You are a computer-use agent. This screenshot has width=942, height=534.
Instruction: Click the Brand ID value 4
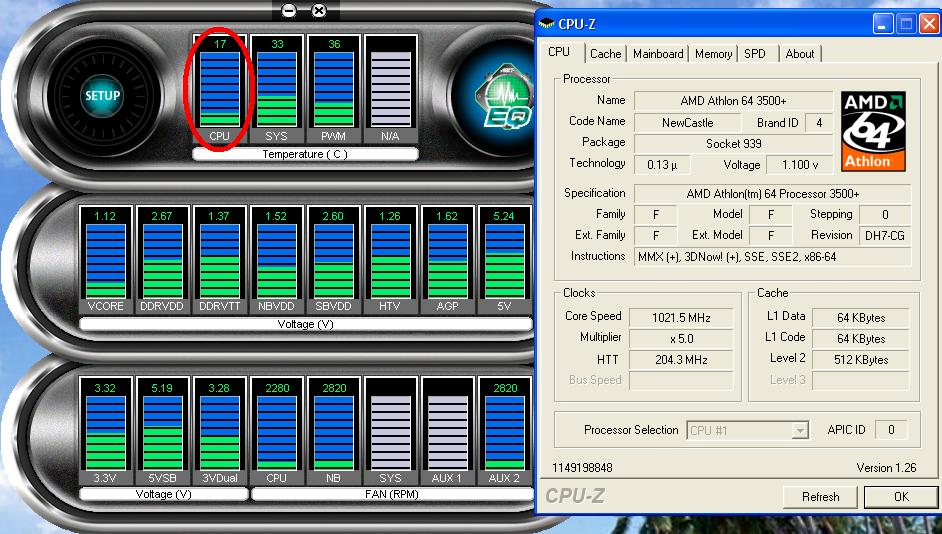point(819,123)
